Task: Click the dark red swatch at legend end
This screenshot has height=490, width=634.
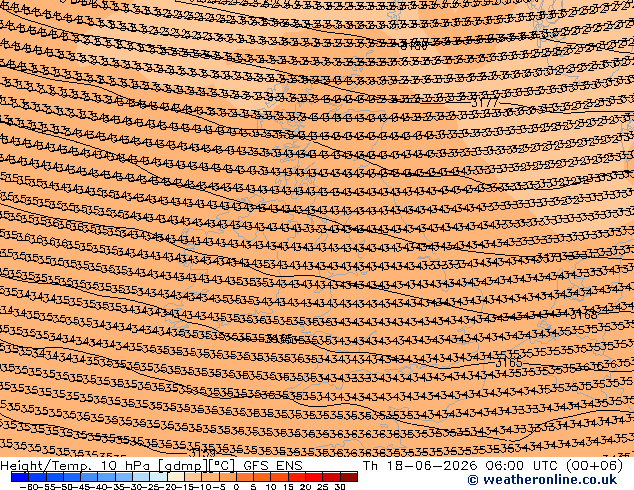Action: point(349,477)
